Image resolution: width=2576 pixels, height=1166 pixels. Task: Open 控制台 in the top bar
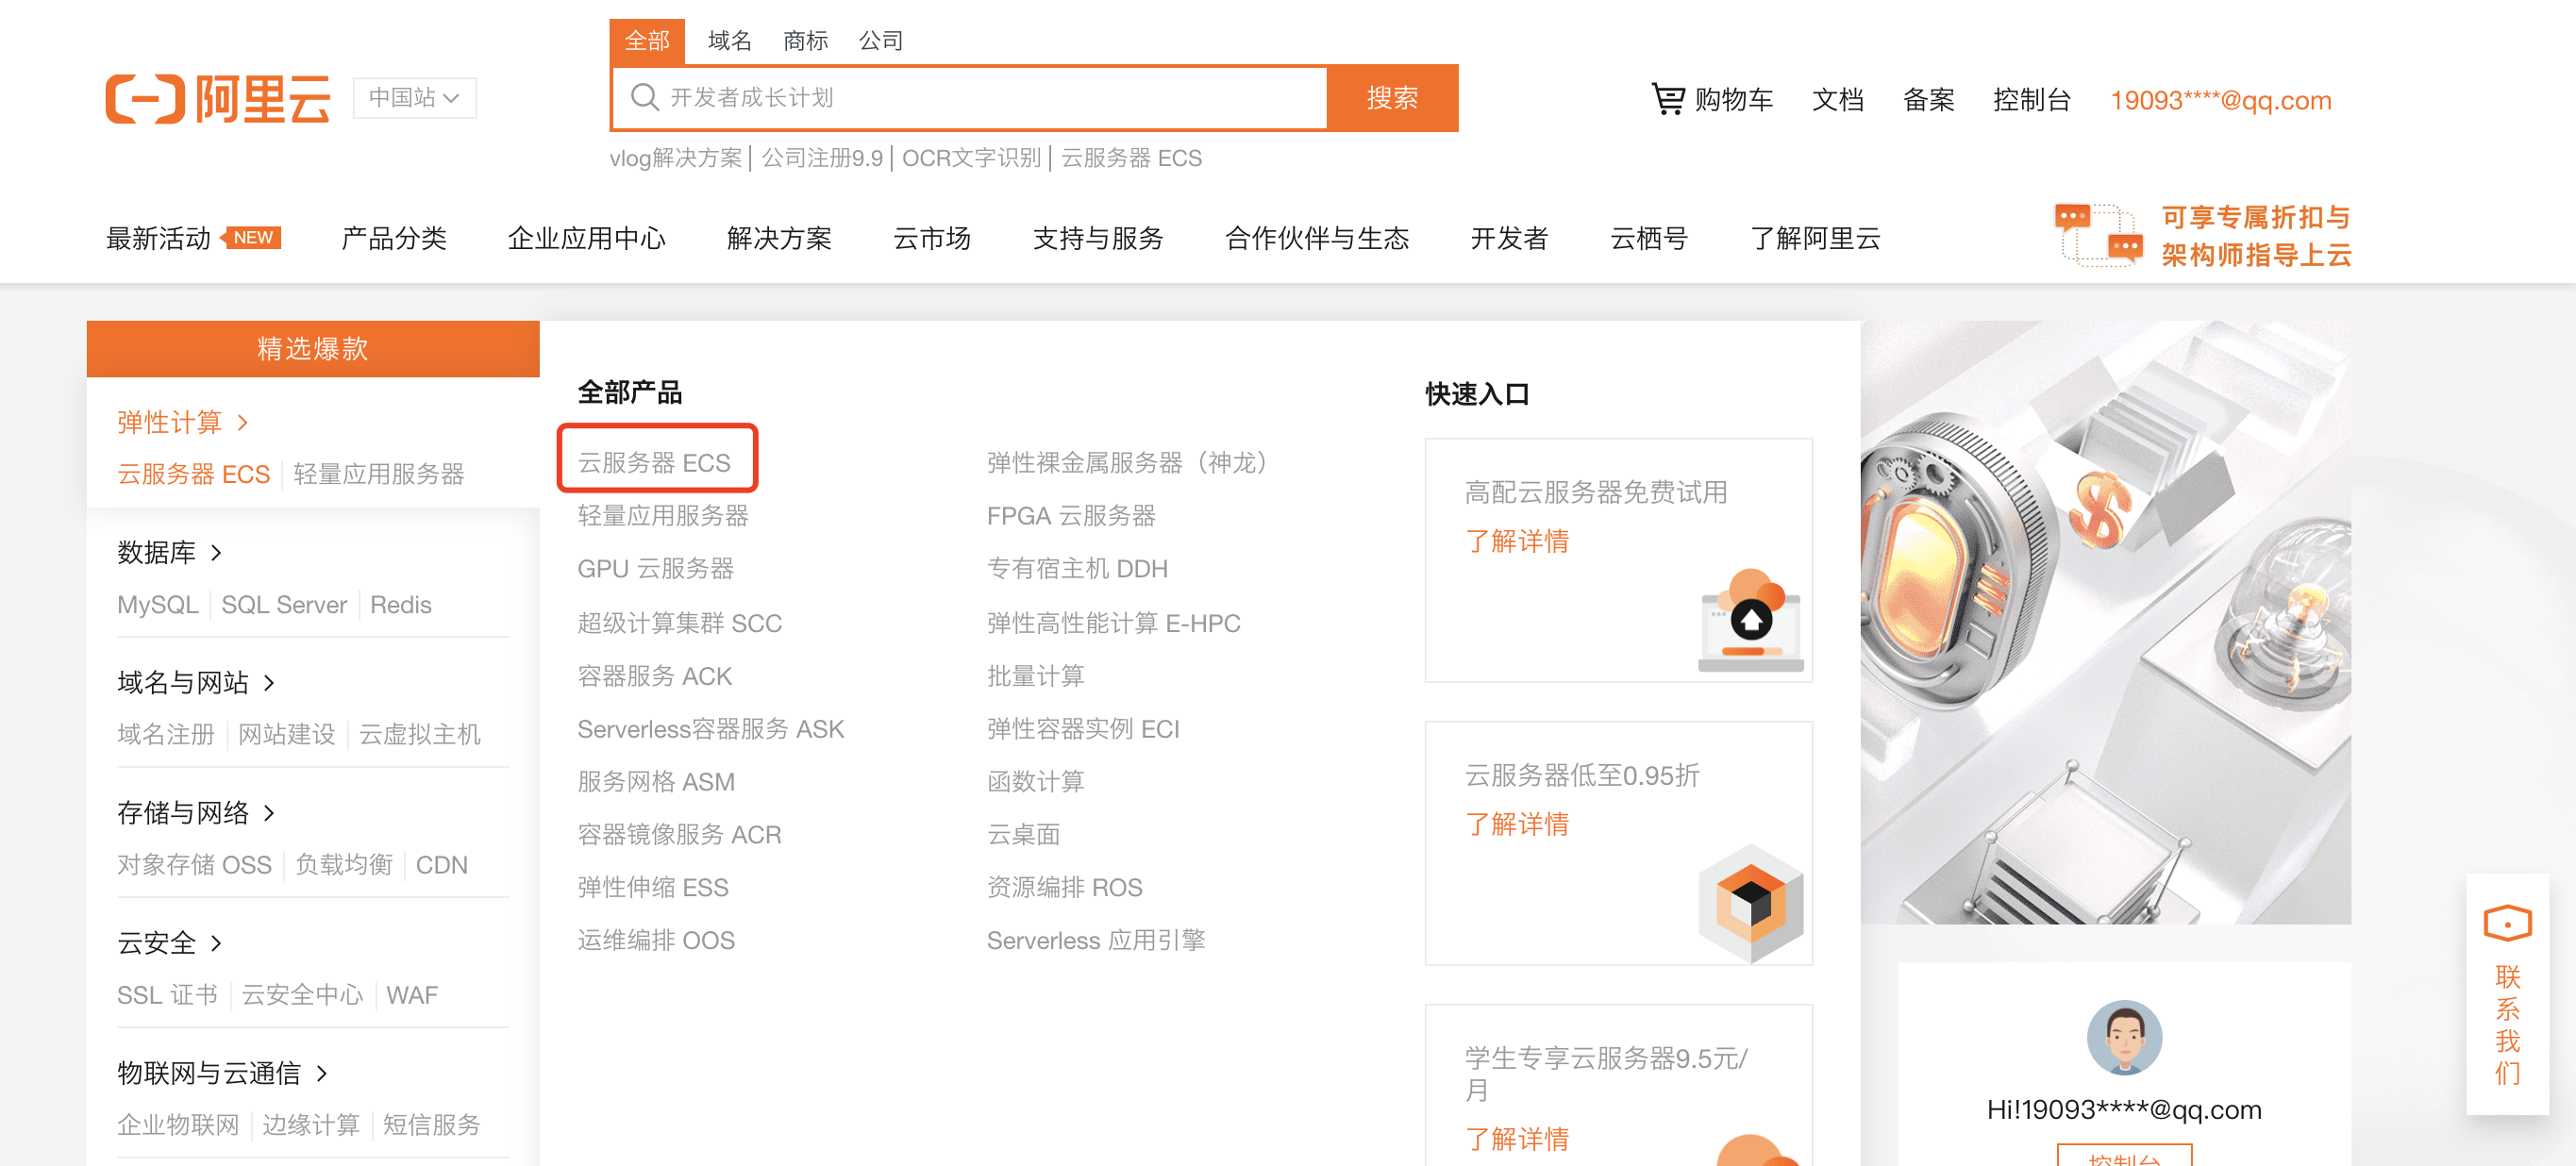click(x=2032, y=100)
